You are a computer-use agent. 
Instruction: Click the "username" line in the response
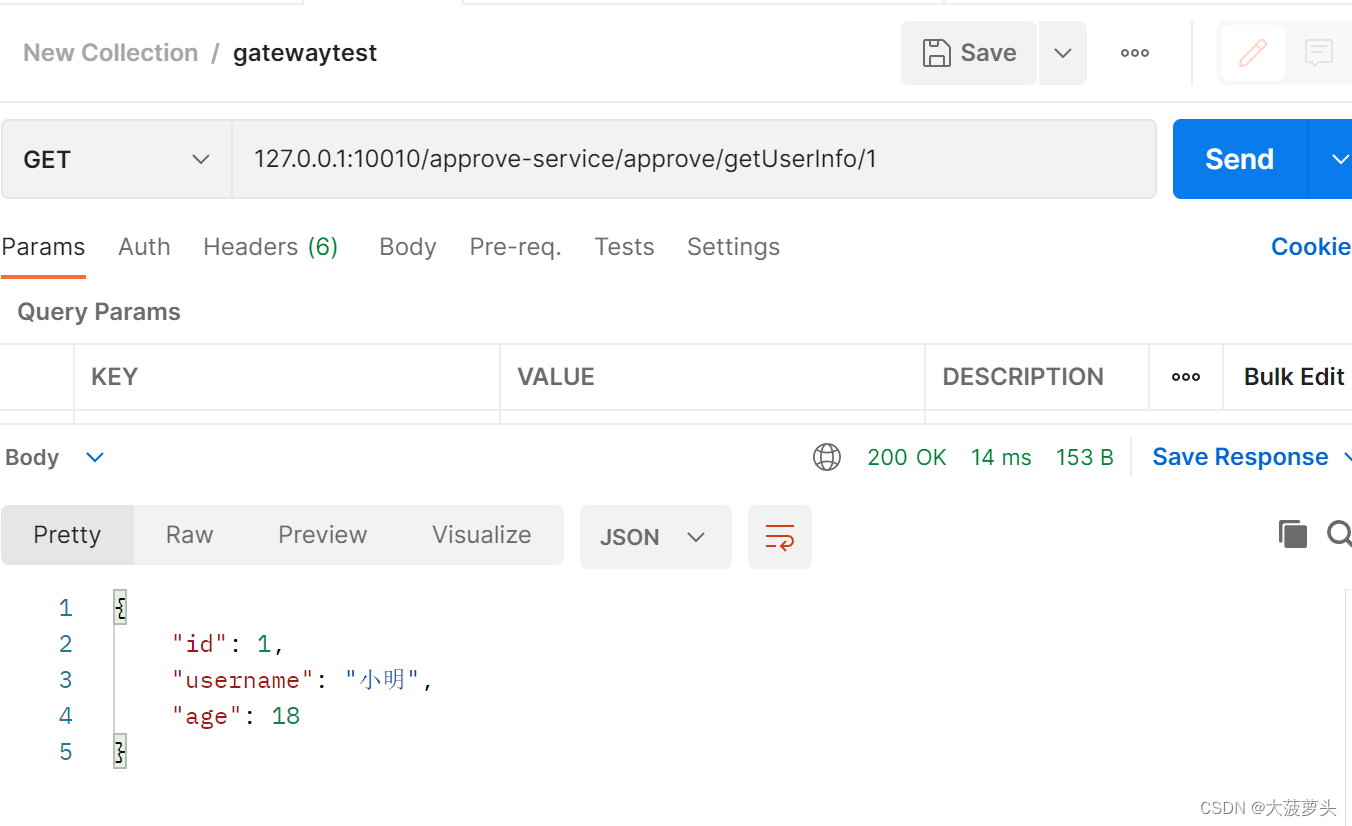tap(303, 680)
